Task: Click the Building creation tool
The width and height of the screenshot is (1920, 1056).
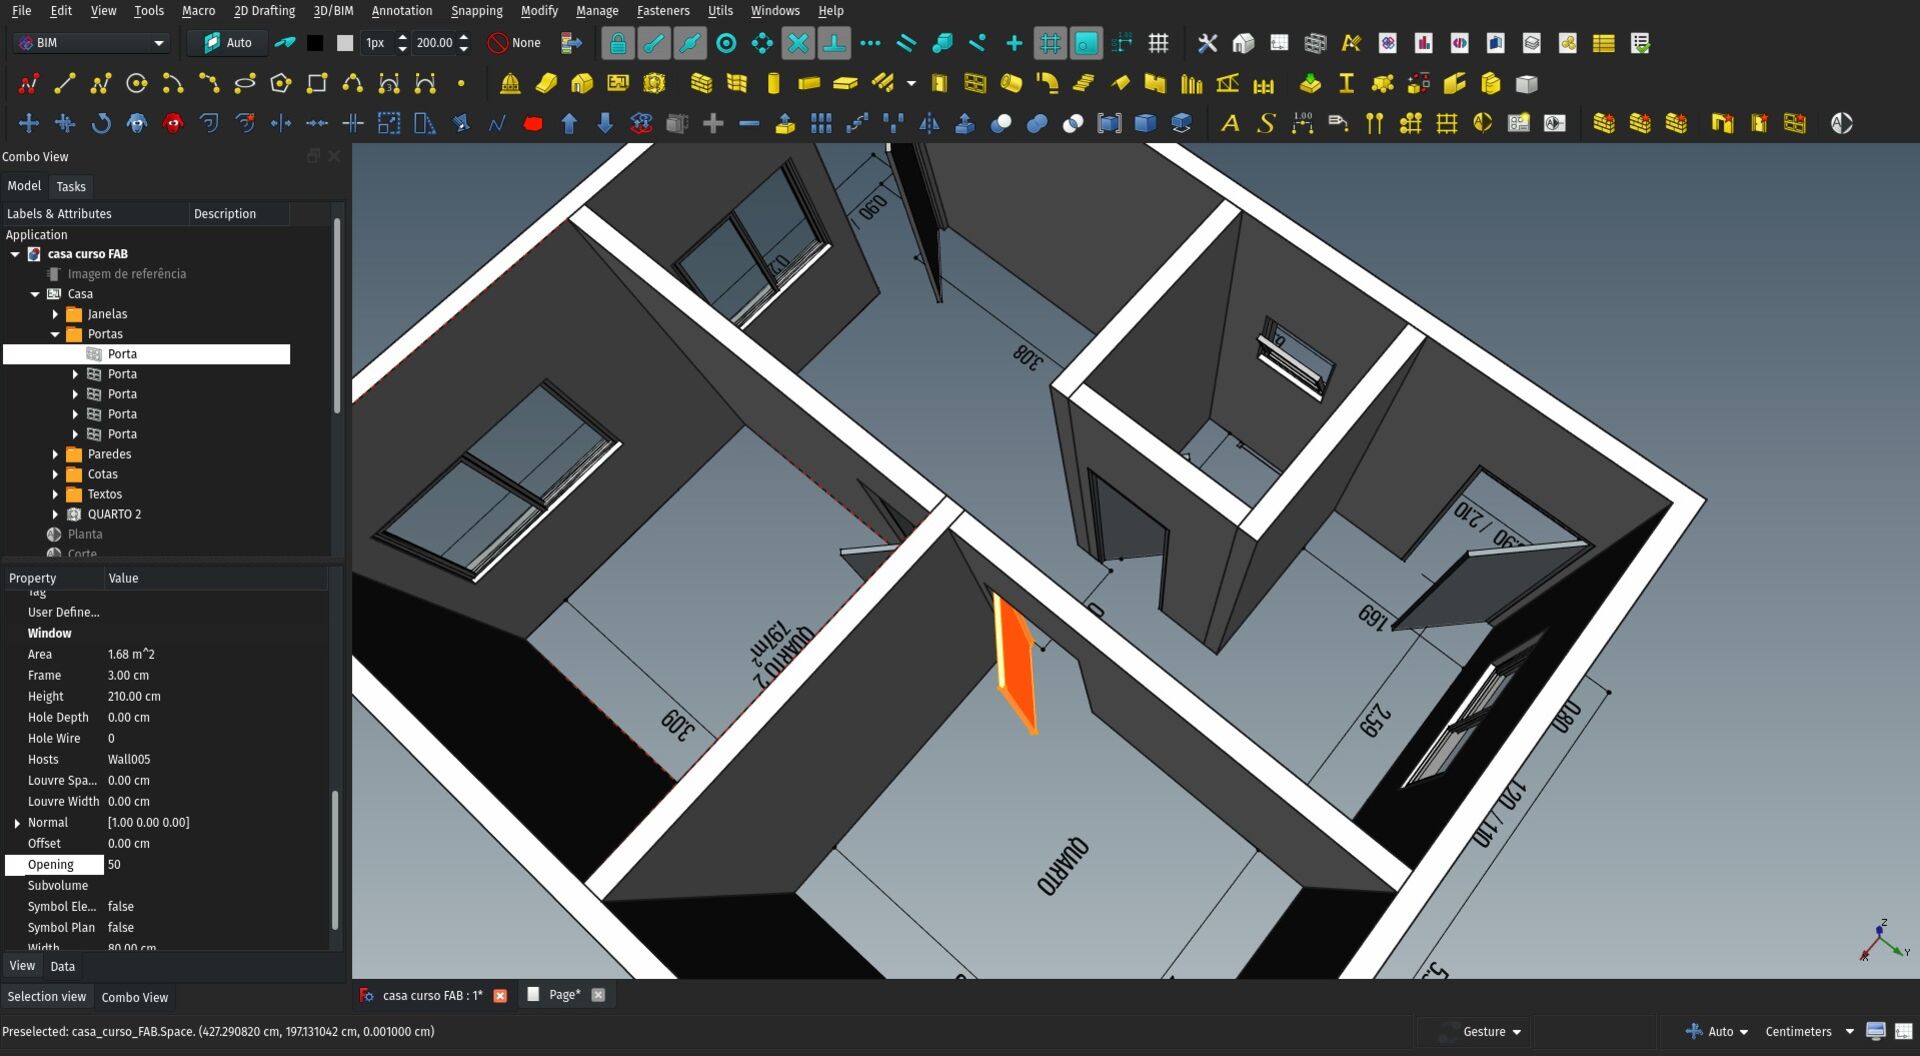Action: point(582,84)
